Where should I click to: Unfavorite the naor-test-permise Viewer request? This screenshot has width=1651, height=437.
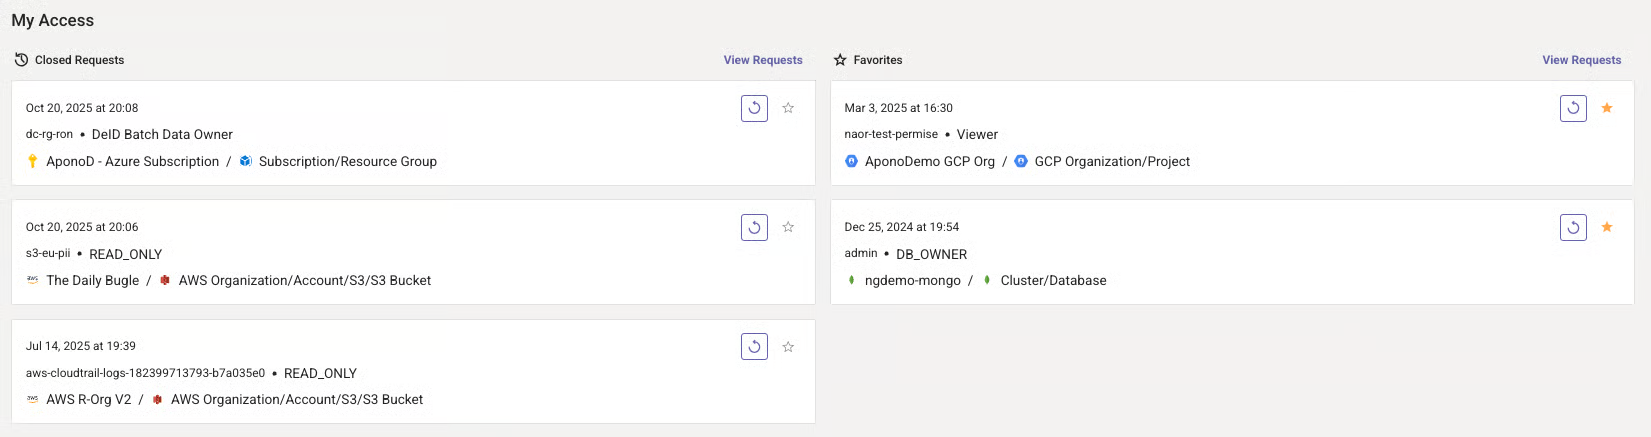click(x=1607, y=108)
